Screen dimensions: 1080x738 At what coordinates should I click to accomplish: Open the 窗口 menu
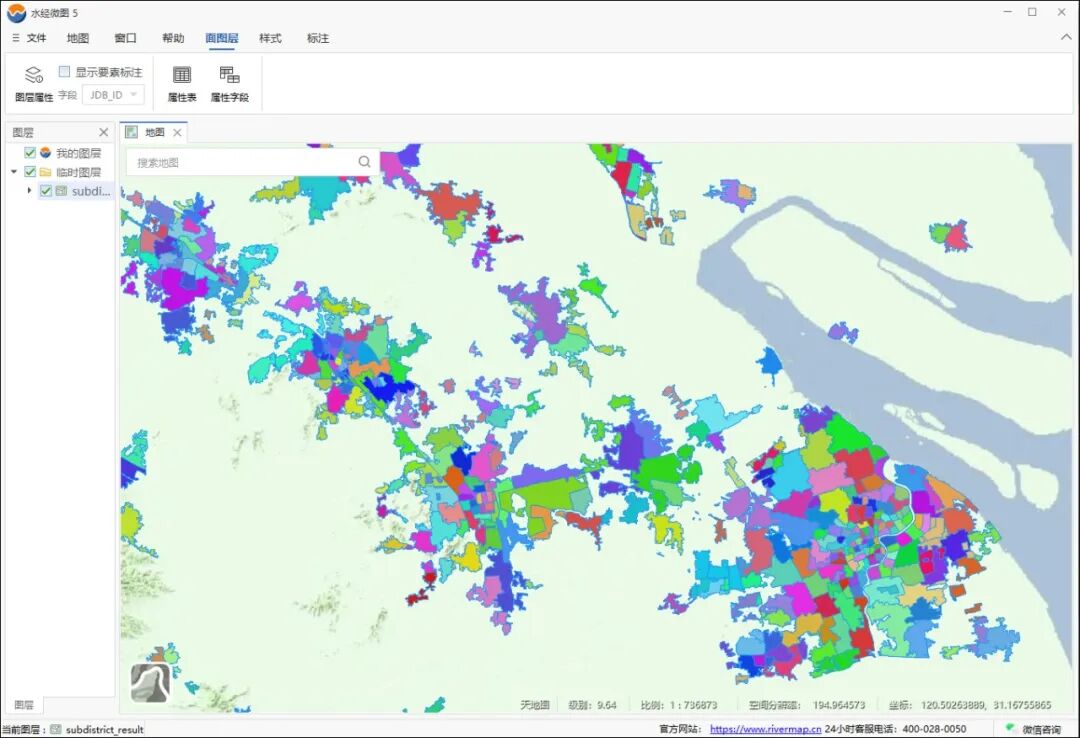tap(125, 38)
